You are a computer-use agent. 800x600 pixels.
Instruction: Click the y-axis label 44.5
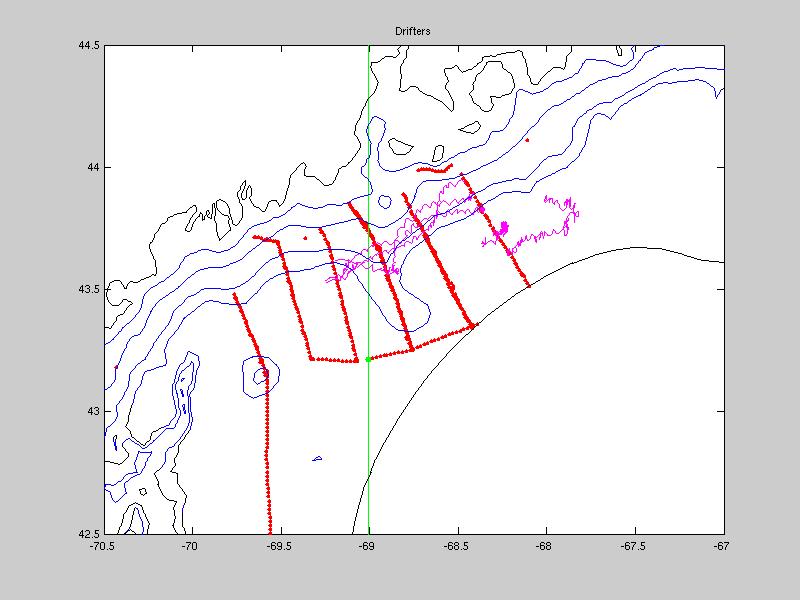point(89,45)
